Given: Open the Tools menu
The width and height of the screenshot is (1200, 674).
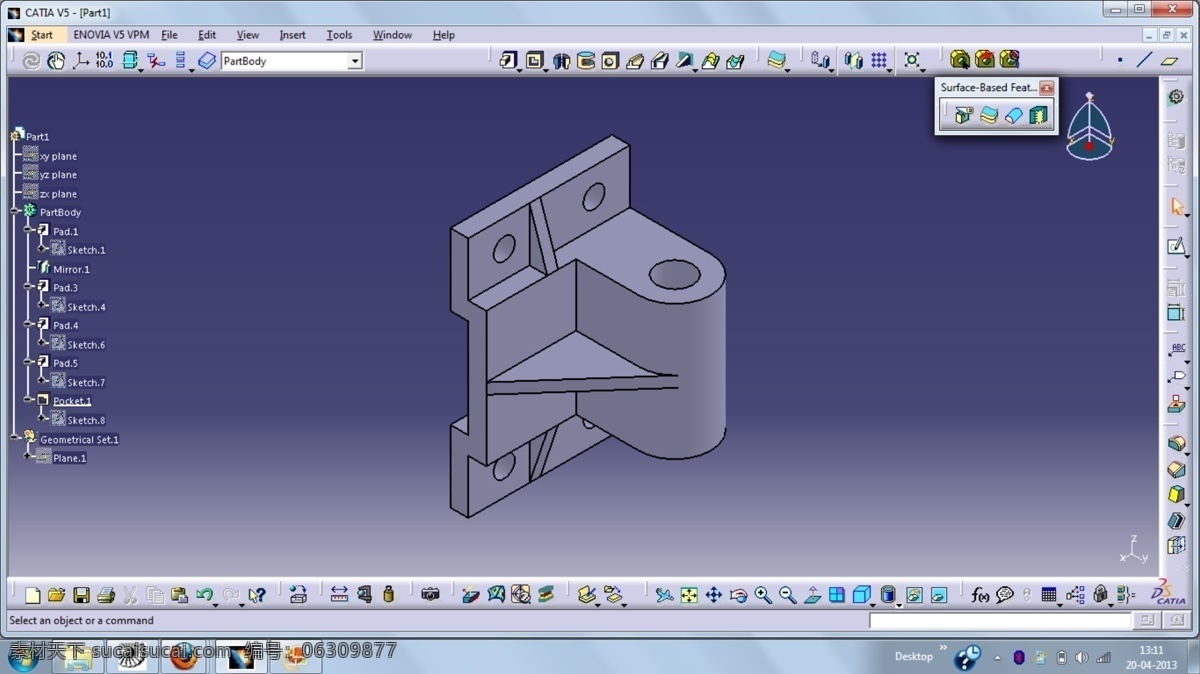Looking at the screenshot, I should click(339, 35).
